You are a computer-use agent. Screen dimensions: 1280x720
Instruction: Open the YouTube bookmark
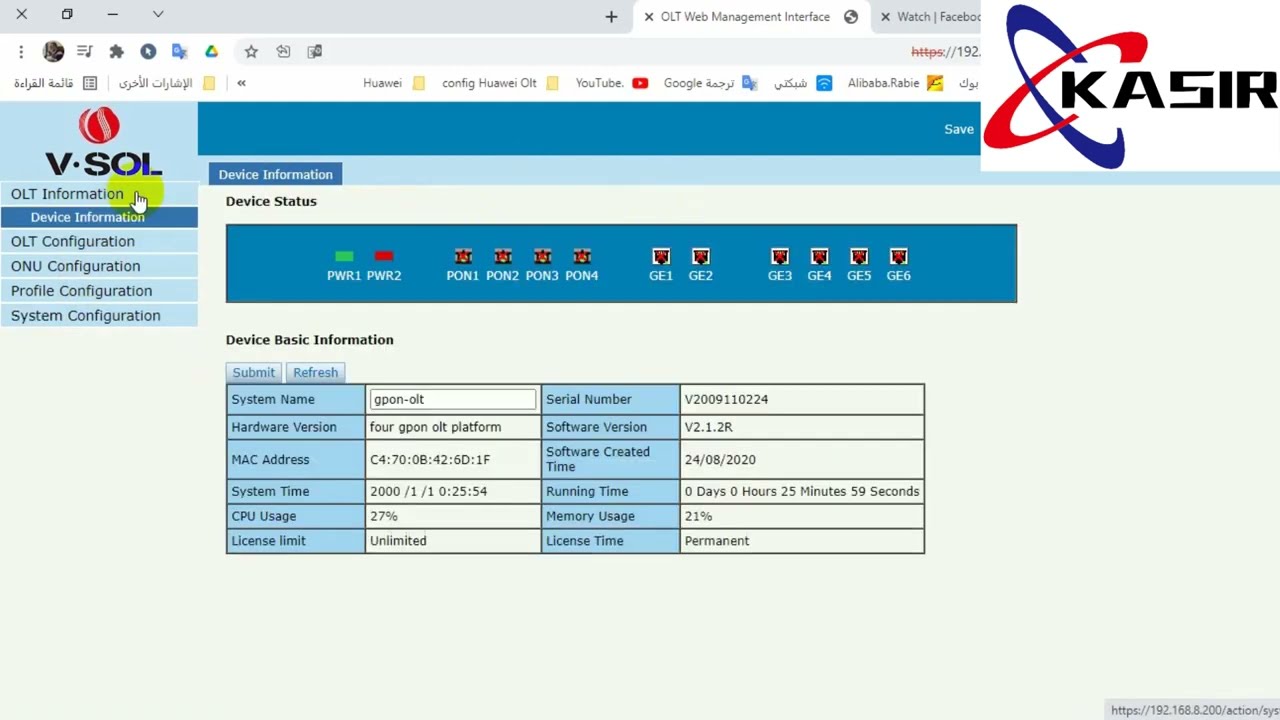point(611,83)
